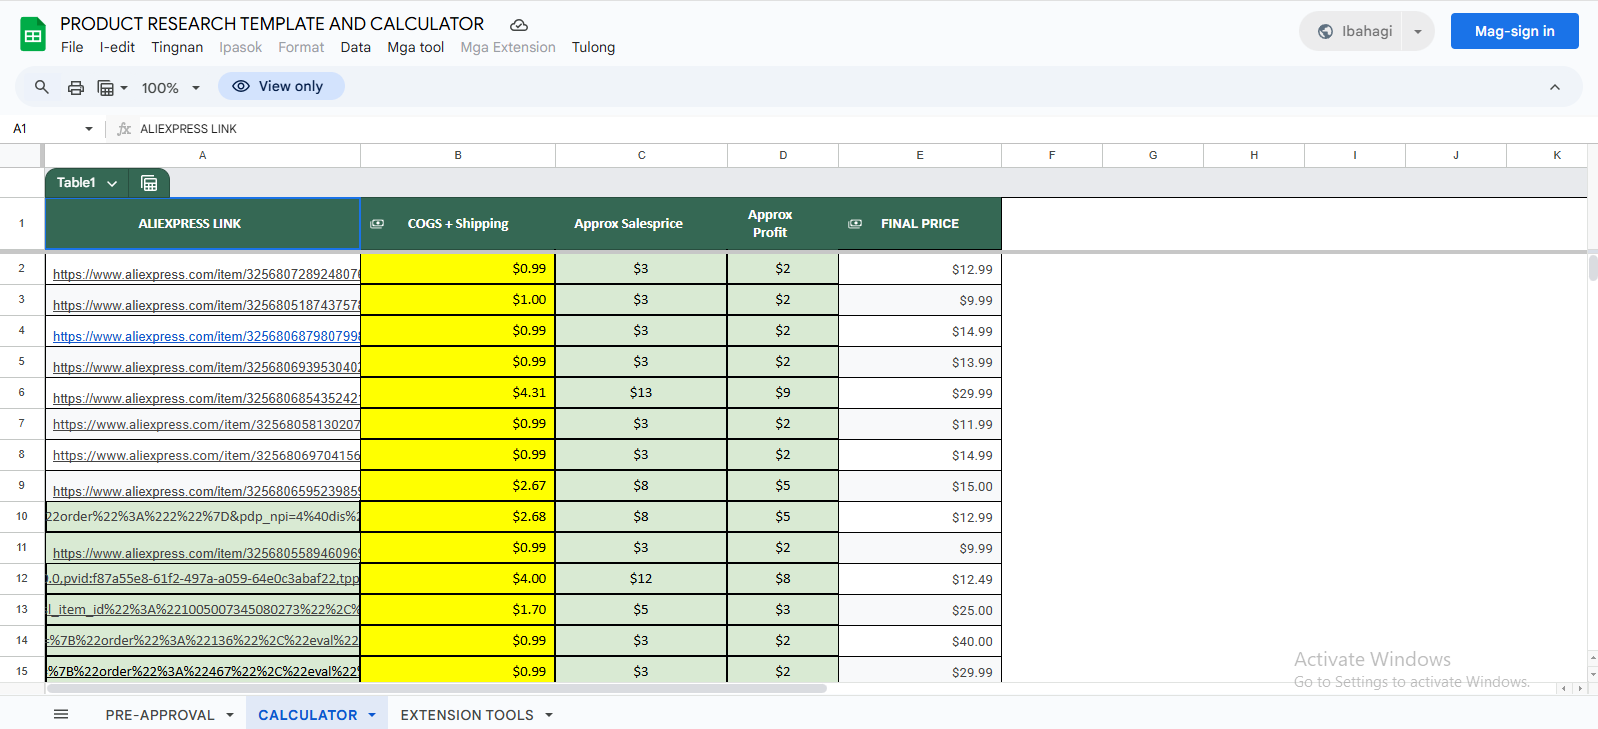This screenshot has height=729, width=1598.
Task: Collapse the toolbar with the up chevron
Action: 1555,87
